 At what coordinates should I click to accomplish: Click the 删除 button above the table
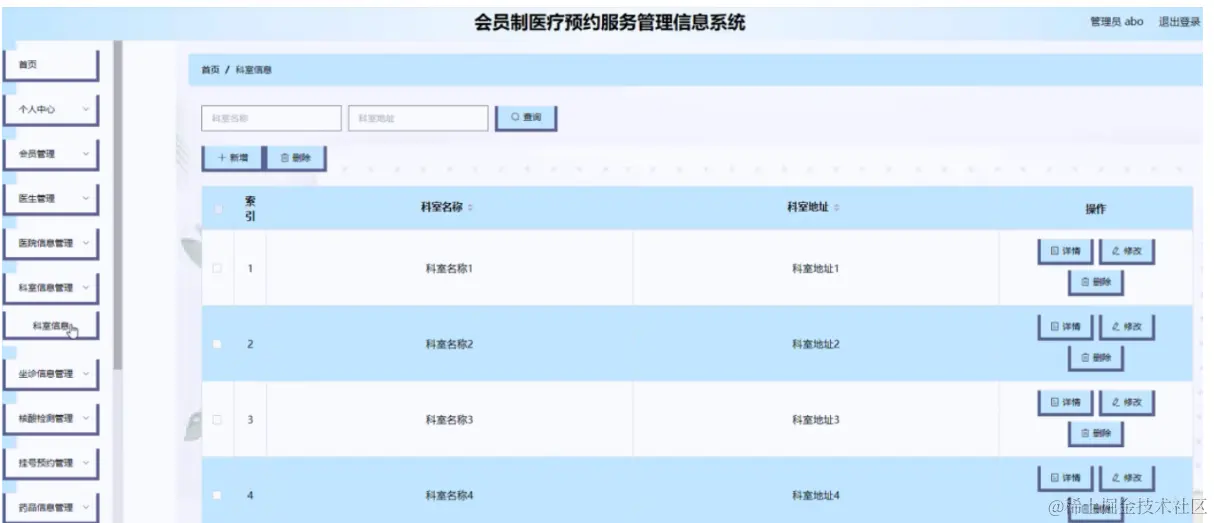tap(296, 158)
